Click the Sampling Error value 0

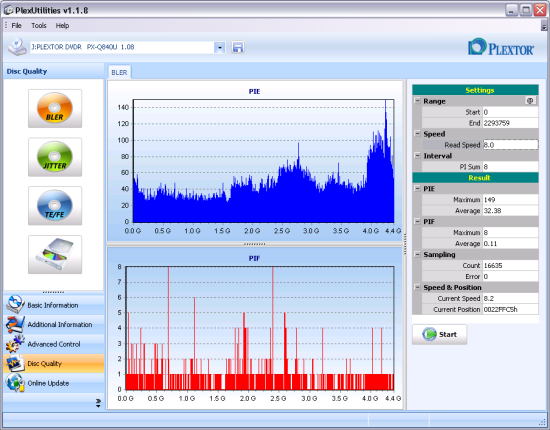510,276
